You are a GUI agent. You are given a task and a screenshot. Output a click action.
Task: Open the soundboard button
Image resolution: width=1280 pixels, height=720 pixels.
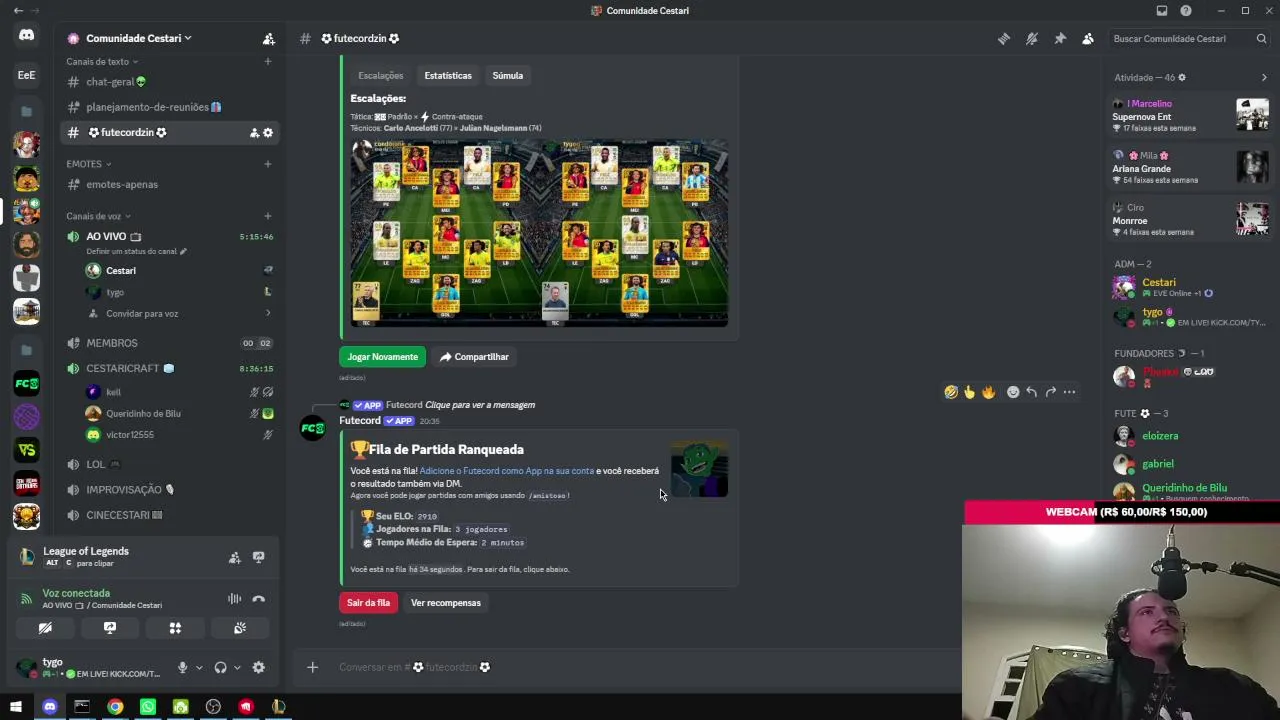pyautogui.click(x=240, y=628)
